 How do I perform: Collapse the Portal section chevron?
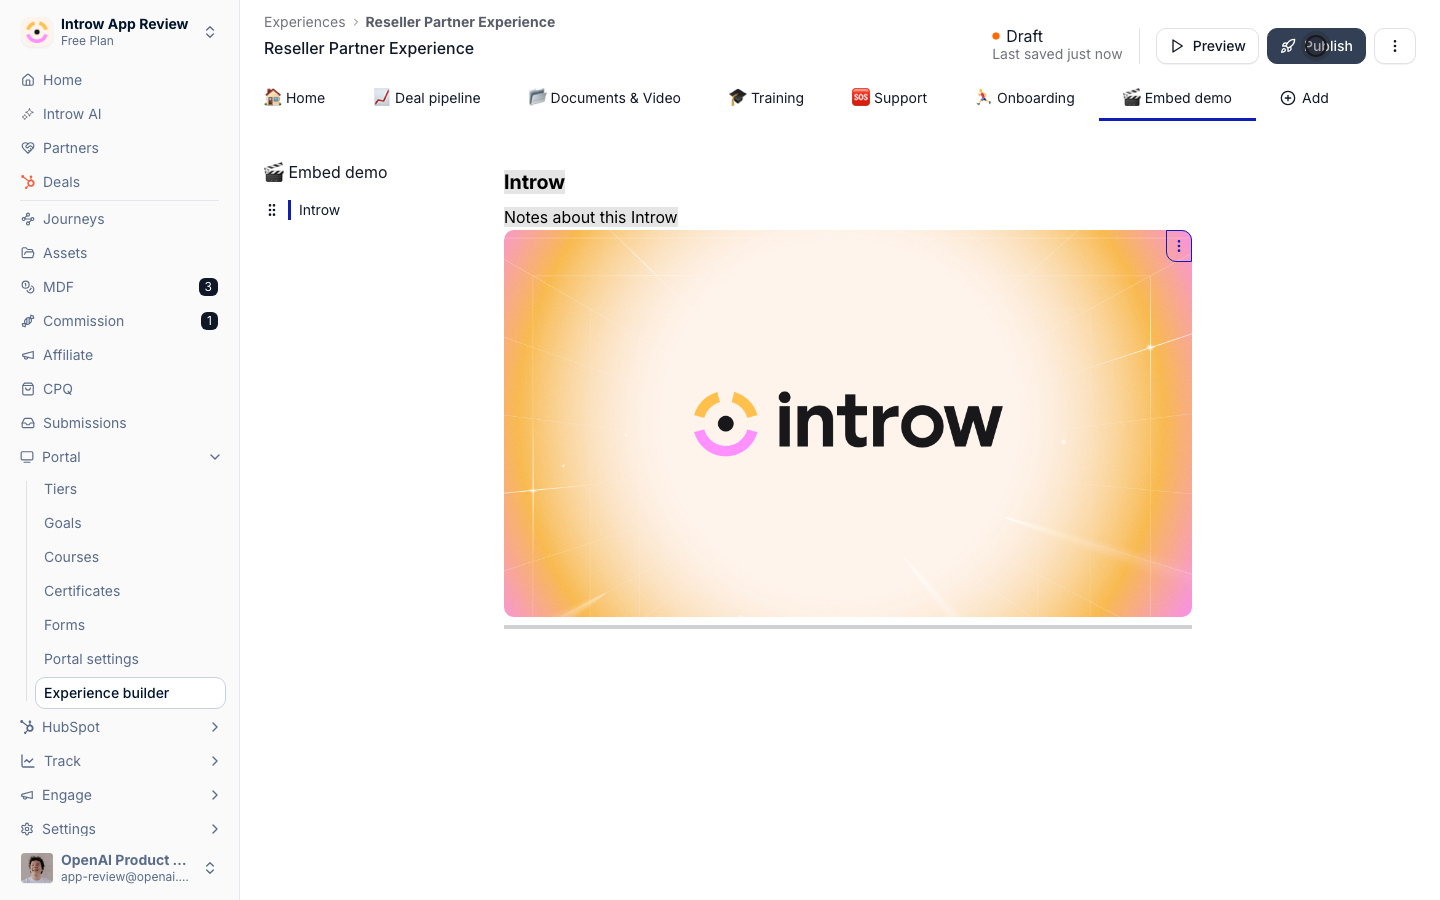click(215, 457)
